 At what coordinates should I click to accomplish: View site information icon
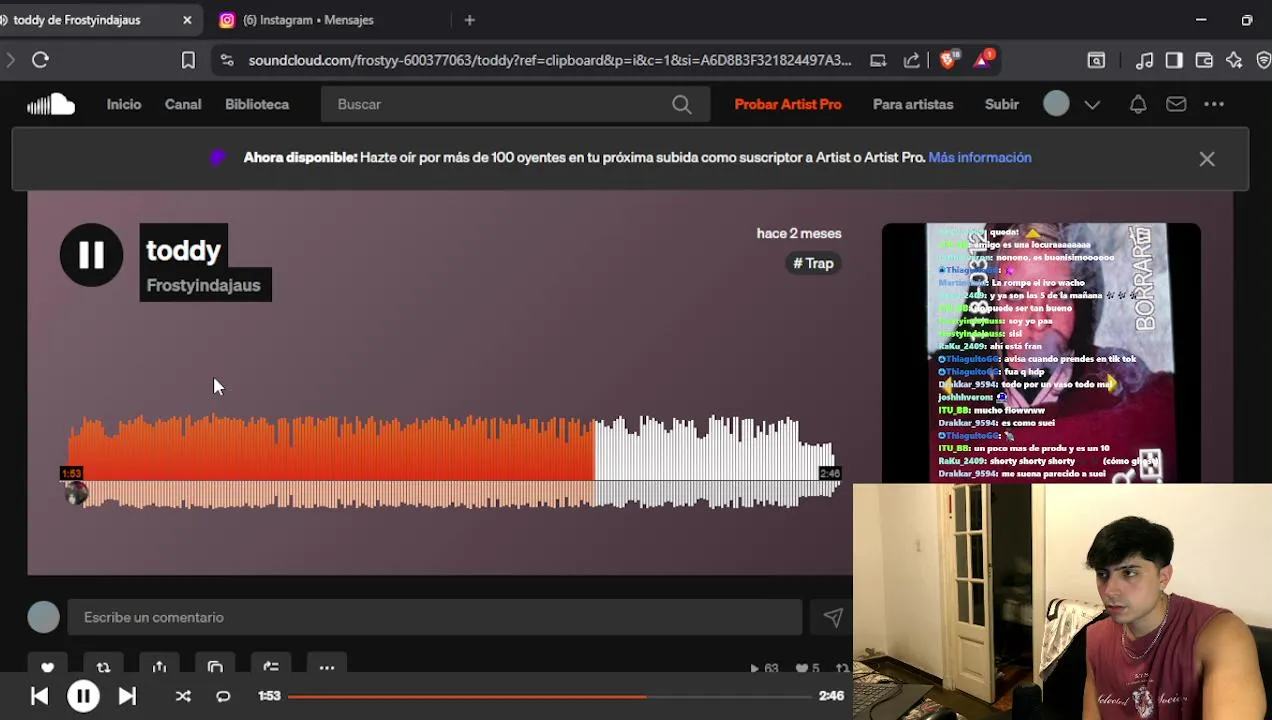(227, 60)
